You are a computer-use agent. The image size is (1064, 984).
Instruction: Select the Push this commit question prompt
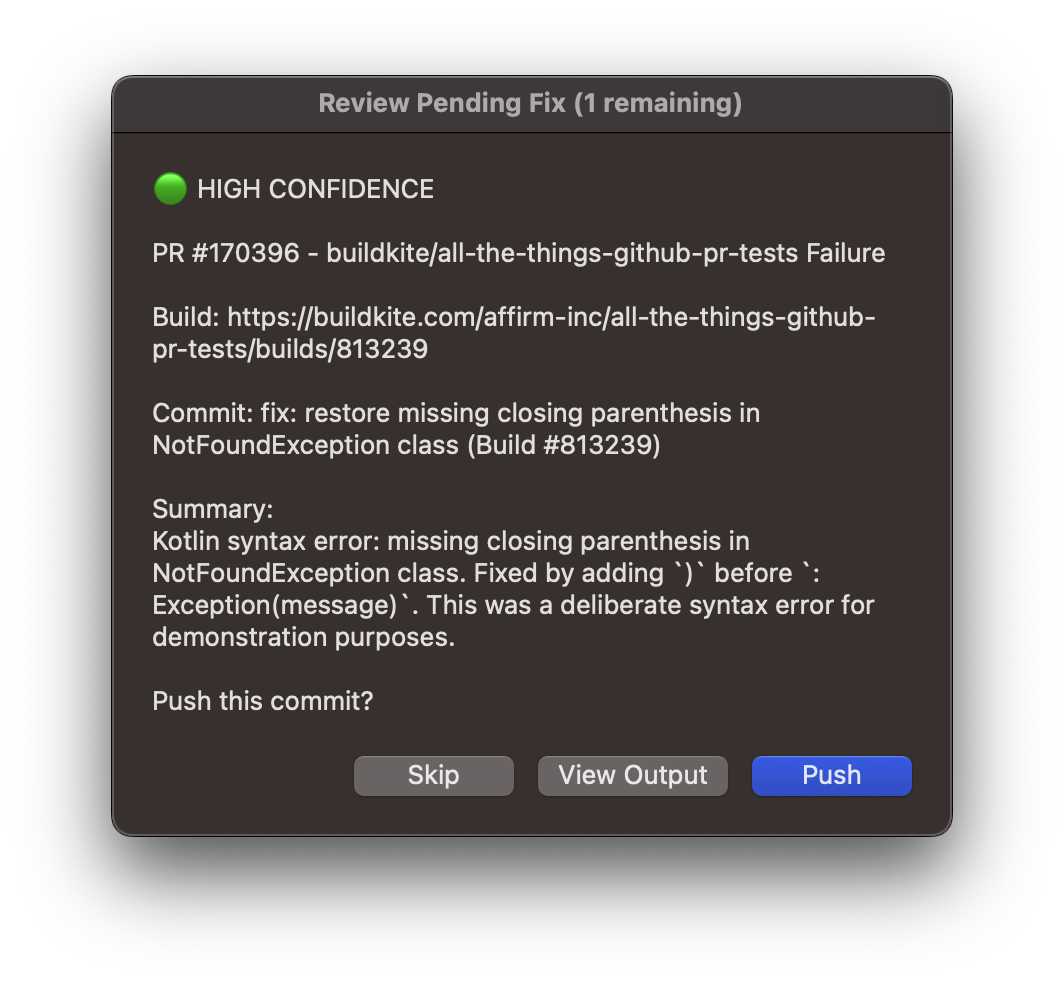click(x=264, y=701)
